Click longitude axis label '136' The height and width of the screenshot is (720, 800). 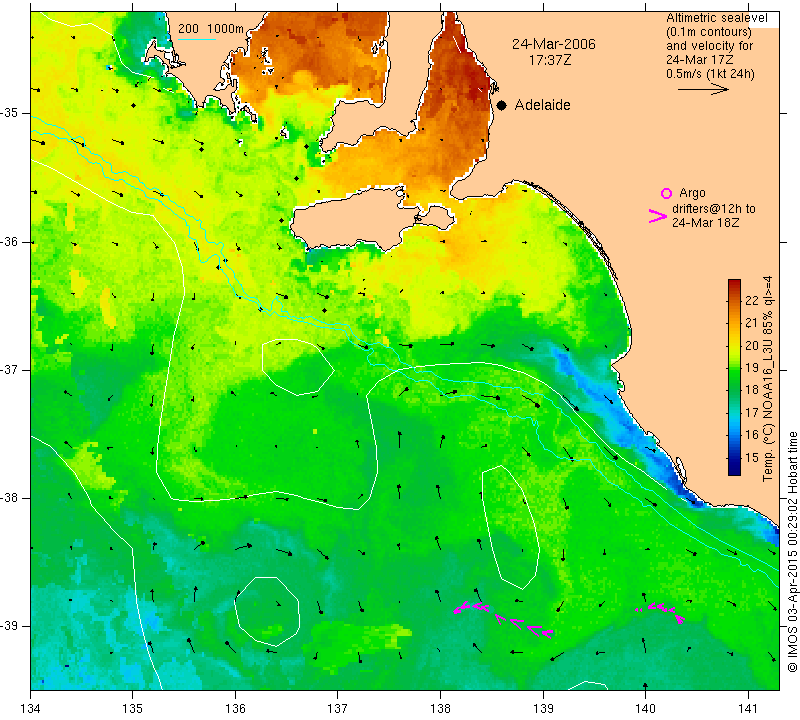pos(235,708)
